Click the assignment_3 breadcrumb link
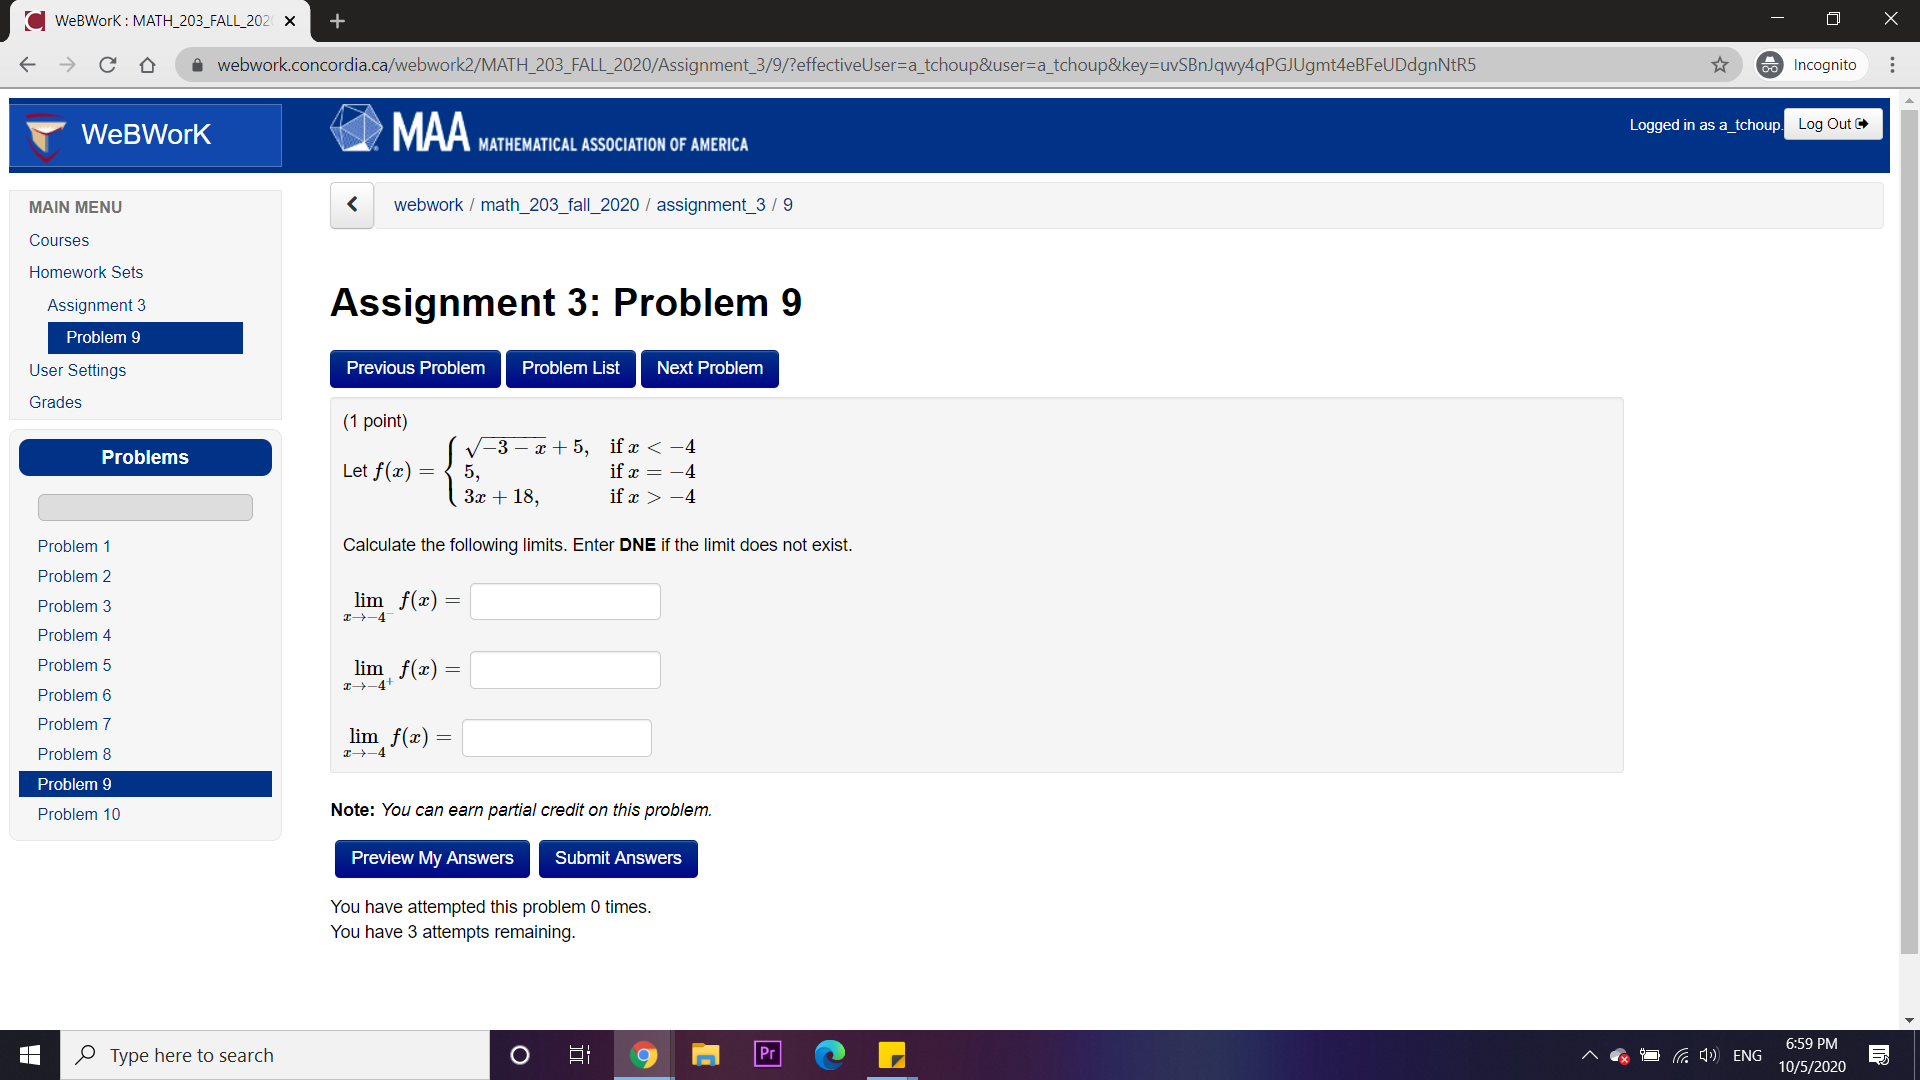1920x1080 pixels. click(x=711, y=205)
